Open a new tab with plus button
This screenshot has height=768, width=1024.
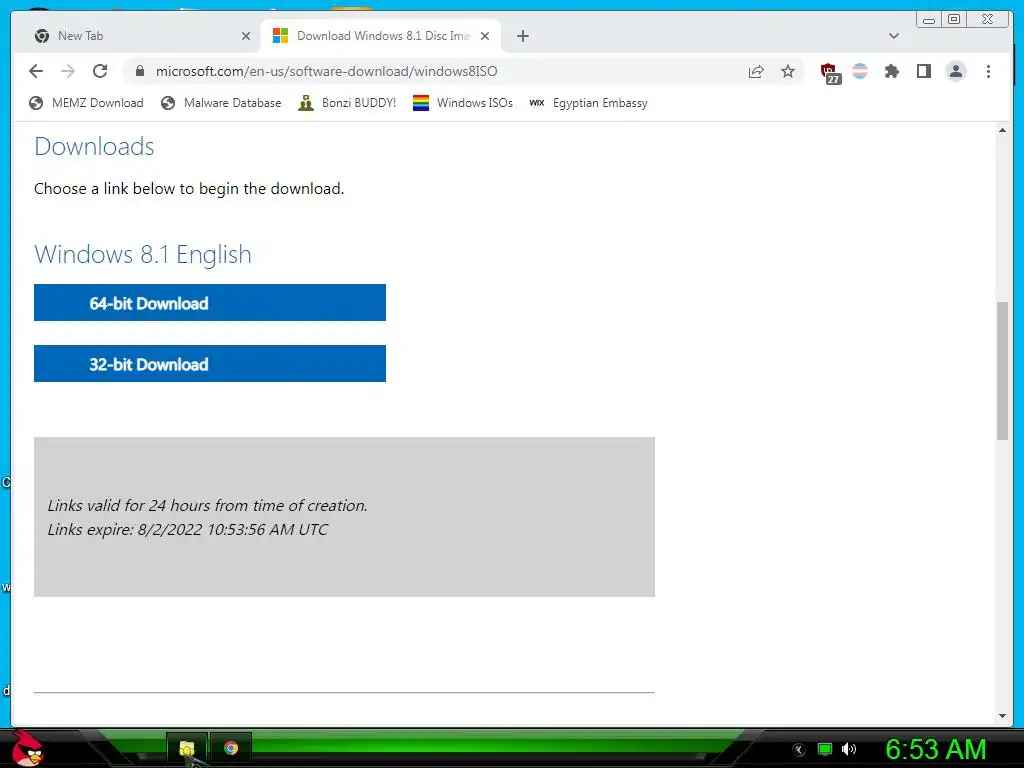pyautogui.click(x=522, y=36)
